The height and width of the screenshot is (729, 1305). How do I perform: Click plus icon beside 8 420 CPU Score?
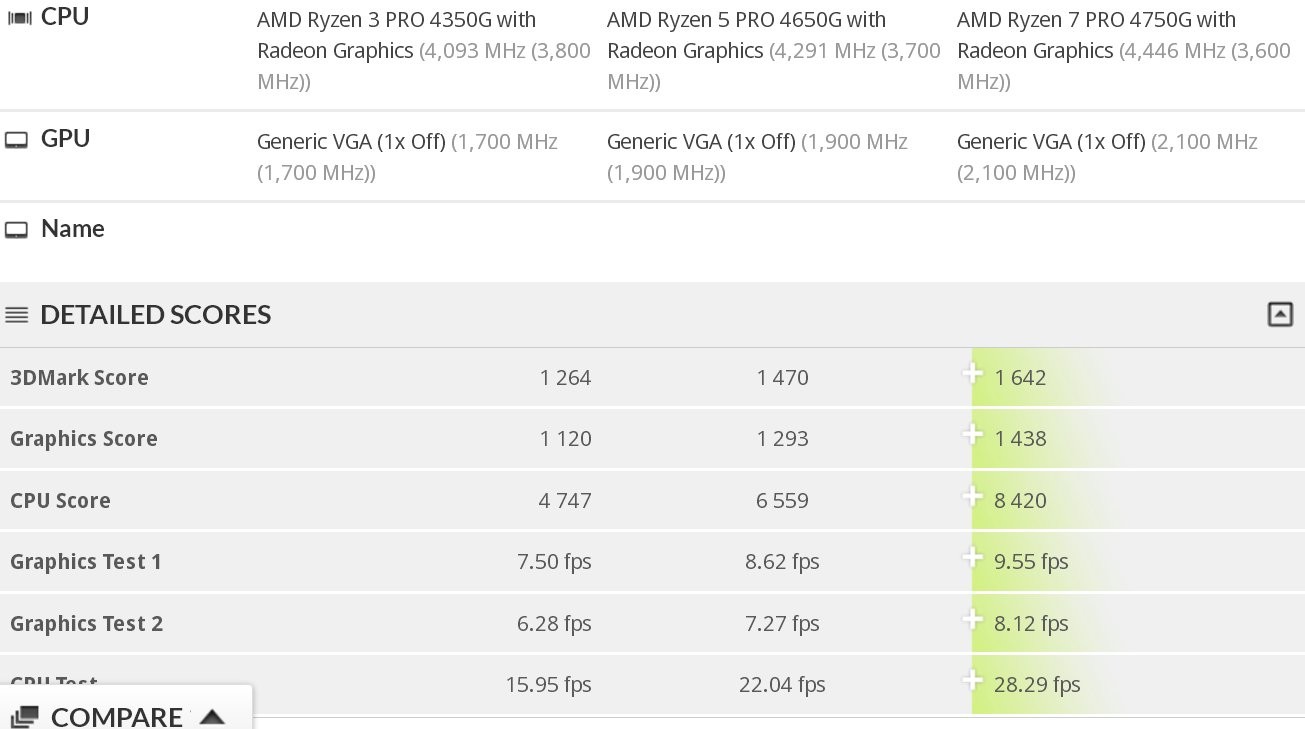point(971,497)
